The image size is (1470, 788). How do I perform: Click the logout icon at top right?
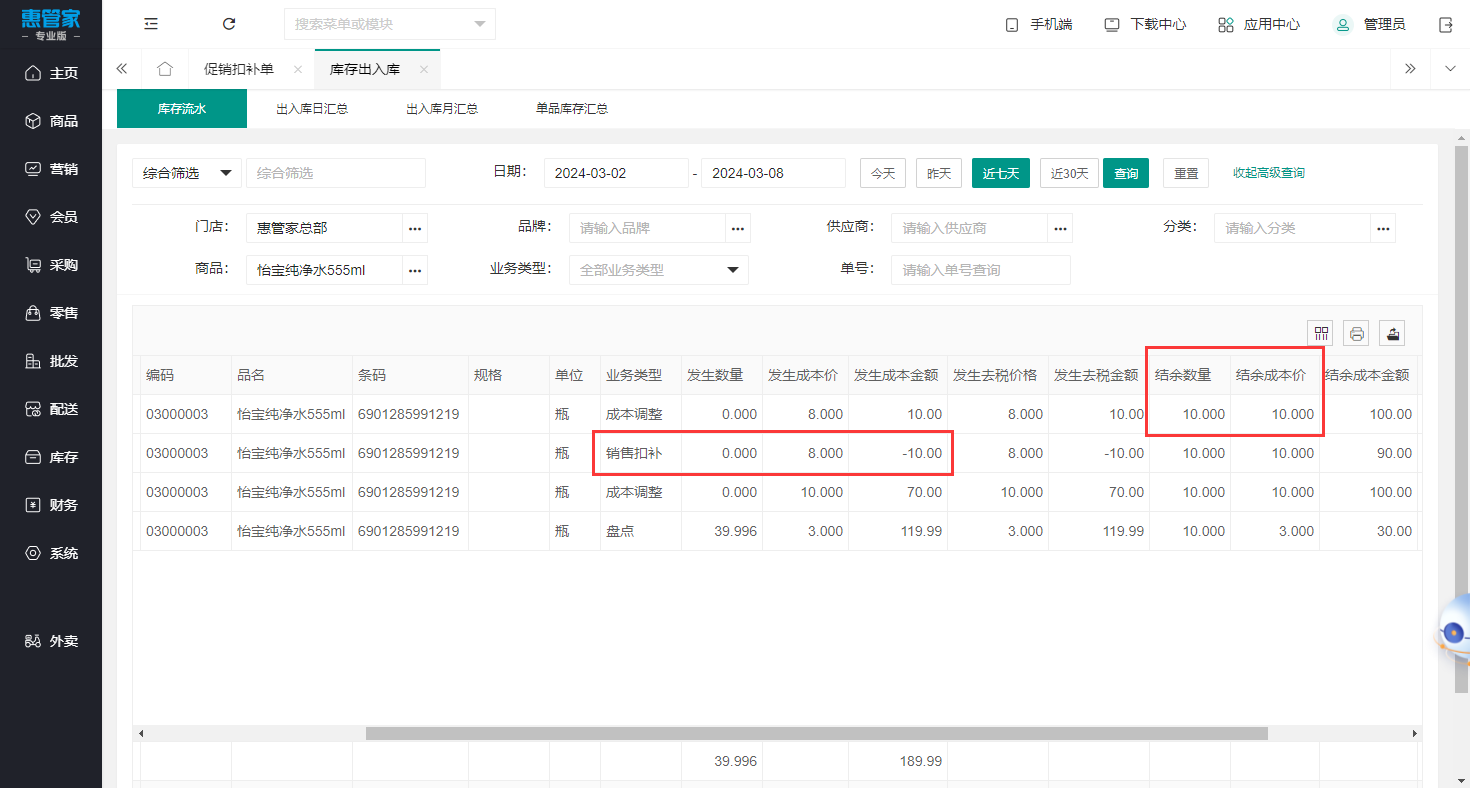(1445, 24)
